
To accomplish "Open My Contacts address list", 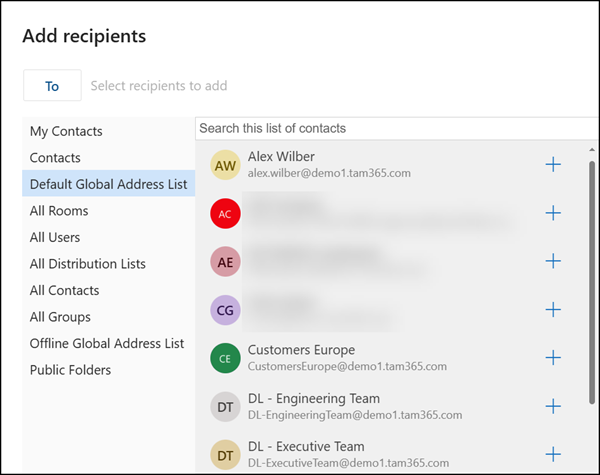I will click(x=66, y=131).
